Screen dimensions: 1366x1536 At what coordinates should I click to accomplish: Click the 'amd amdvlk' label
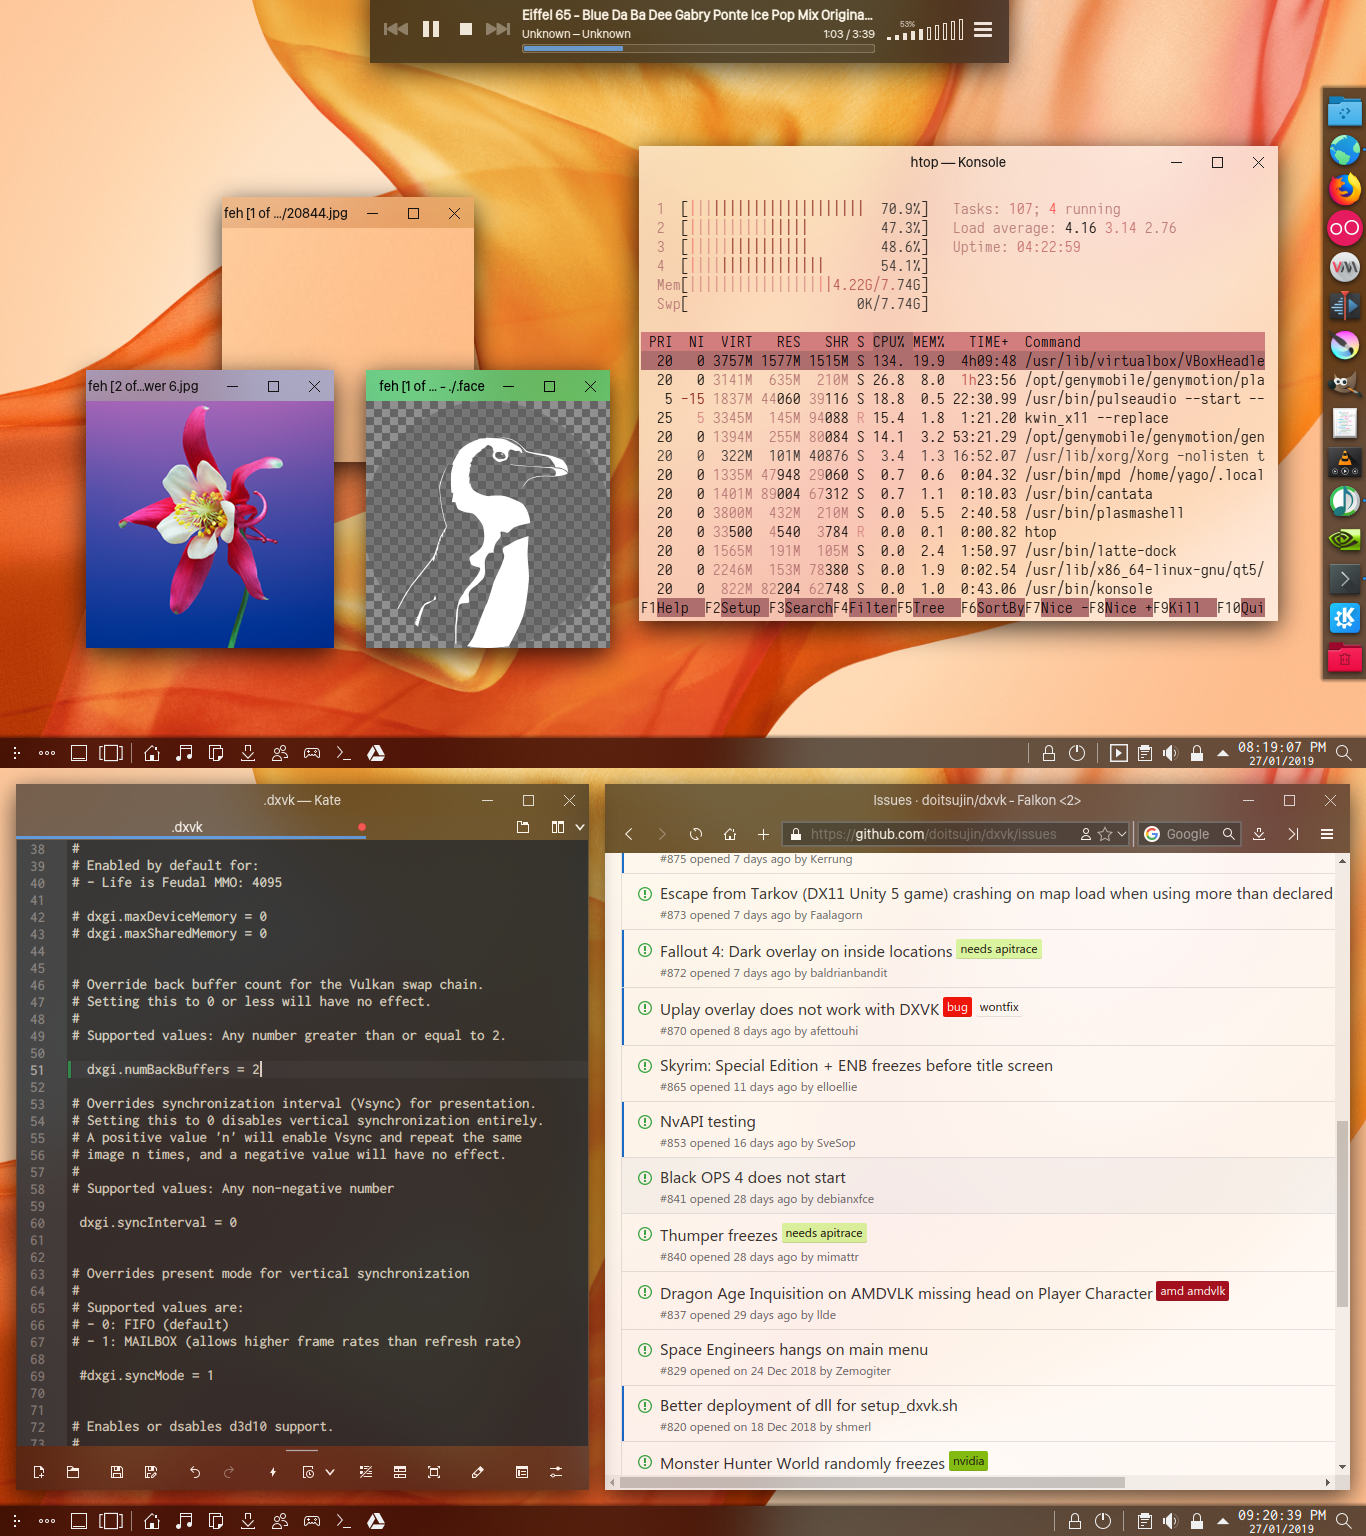pos(1192,1291)
